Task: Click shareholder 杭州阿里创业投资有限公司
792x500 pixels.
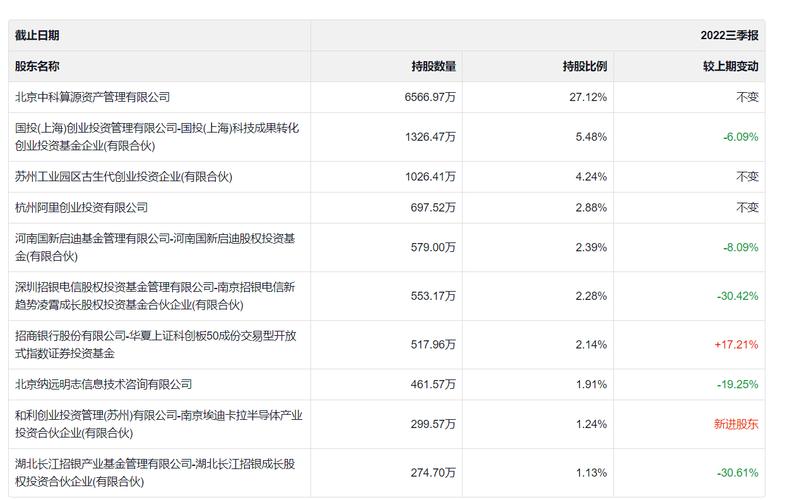Action: point(81,208)
